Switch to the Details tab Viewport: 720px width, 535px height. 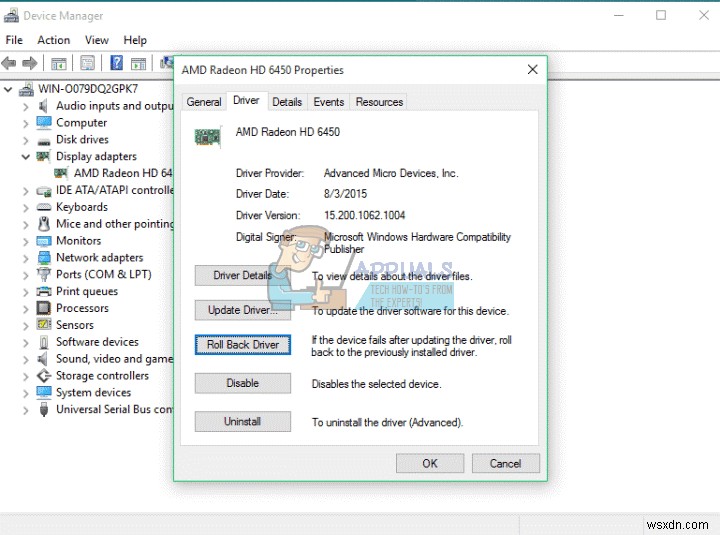pyautogui.click(x=287, y=102)
